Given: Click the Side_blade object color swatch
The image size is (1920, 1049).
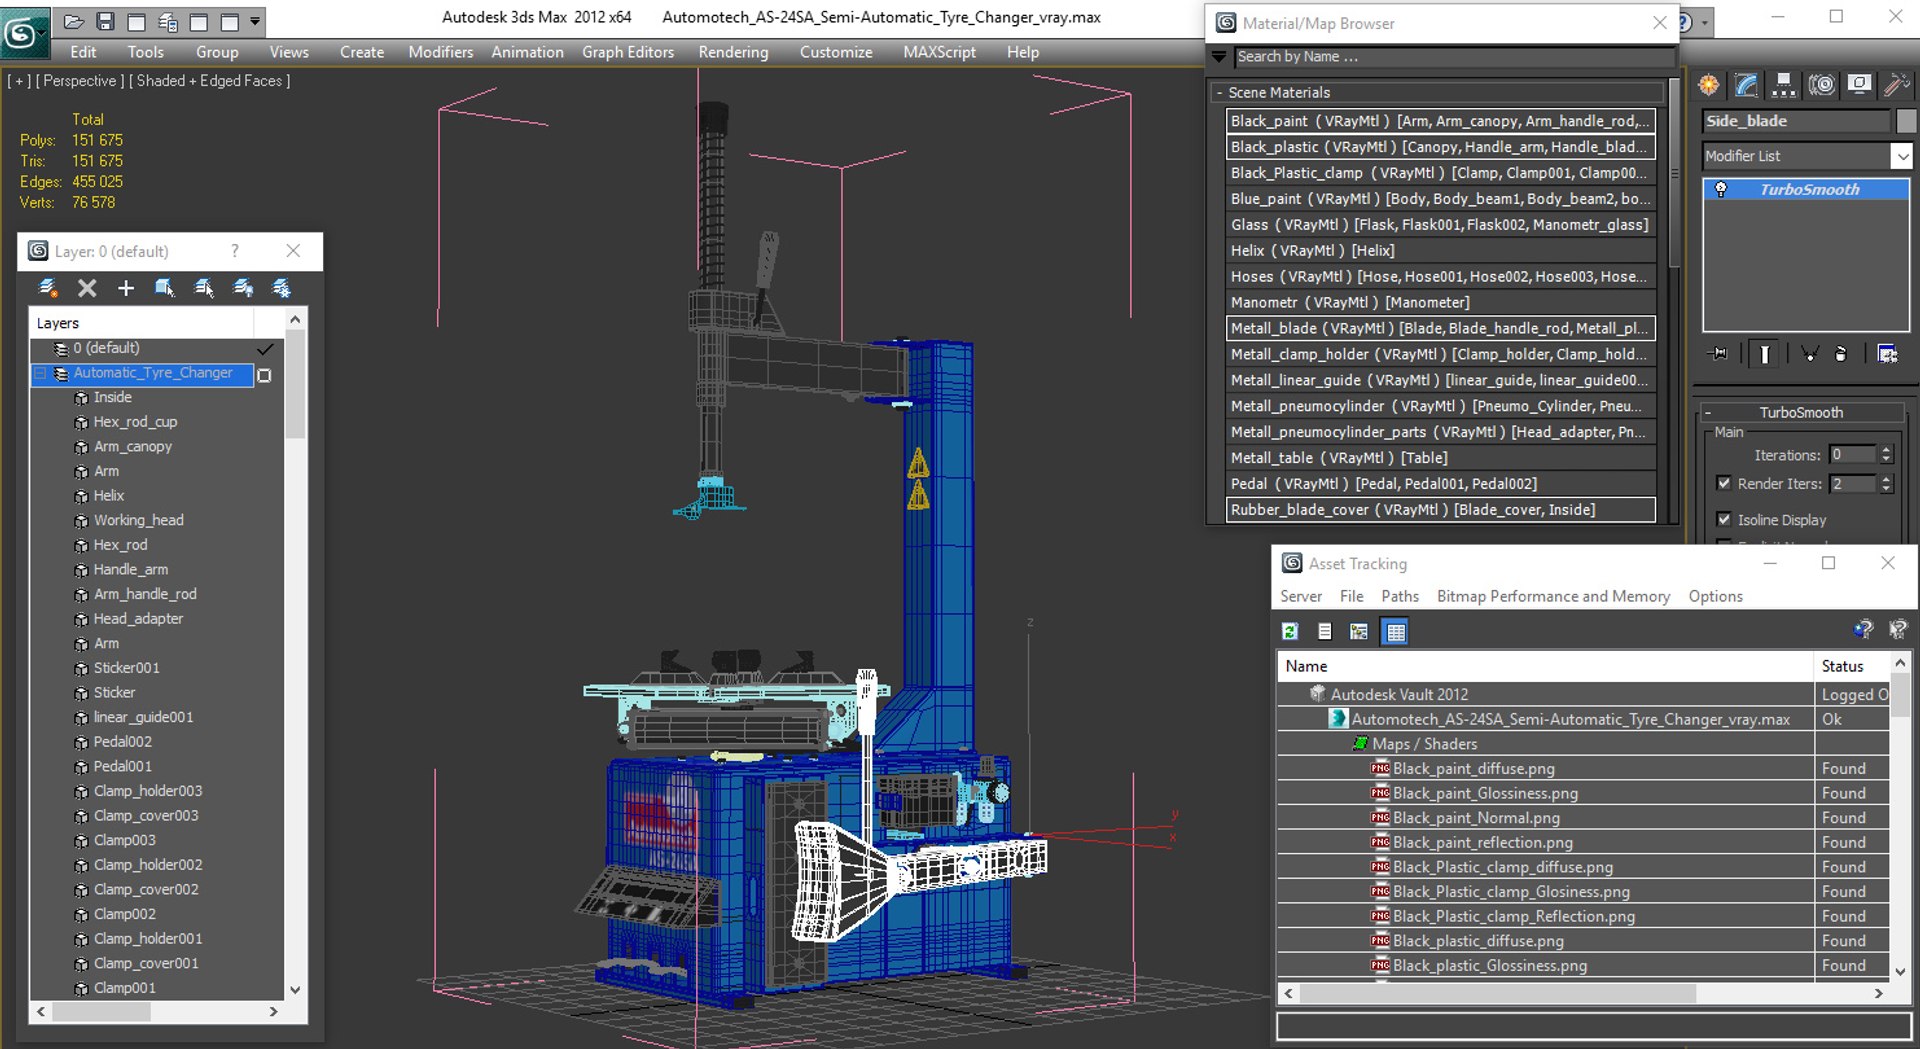Looking at the screenshot, I should click(x=1906, y=121).
